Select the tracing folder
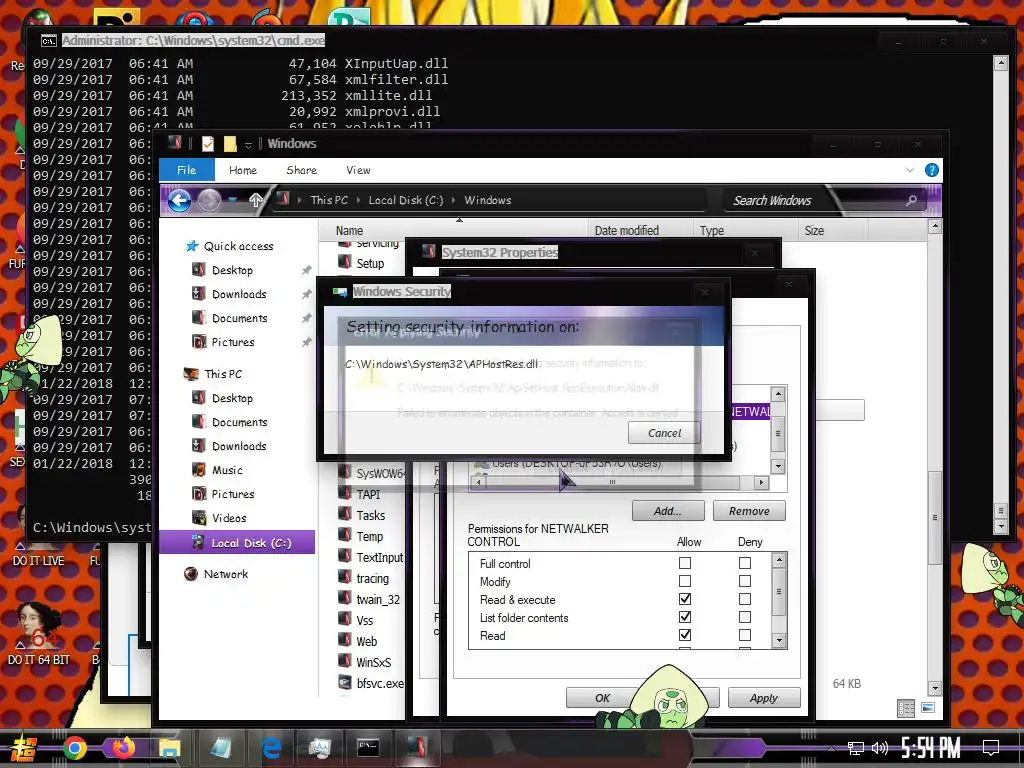The width and height of the screenshot is (1024, 768). pos(372,578)
